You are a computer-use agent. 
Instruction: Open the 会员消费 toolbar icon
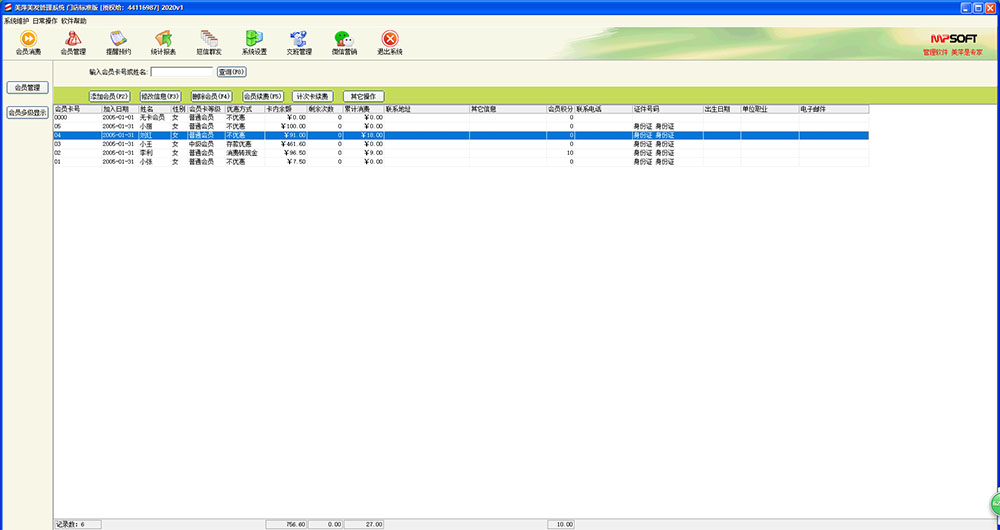tap(29, 41)
